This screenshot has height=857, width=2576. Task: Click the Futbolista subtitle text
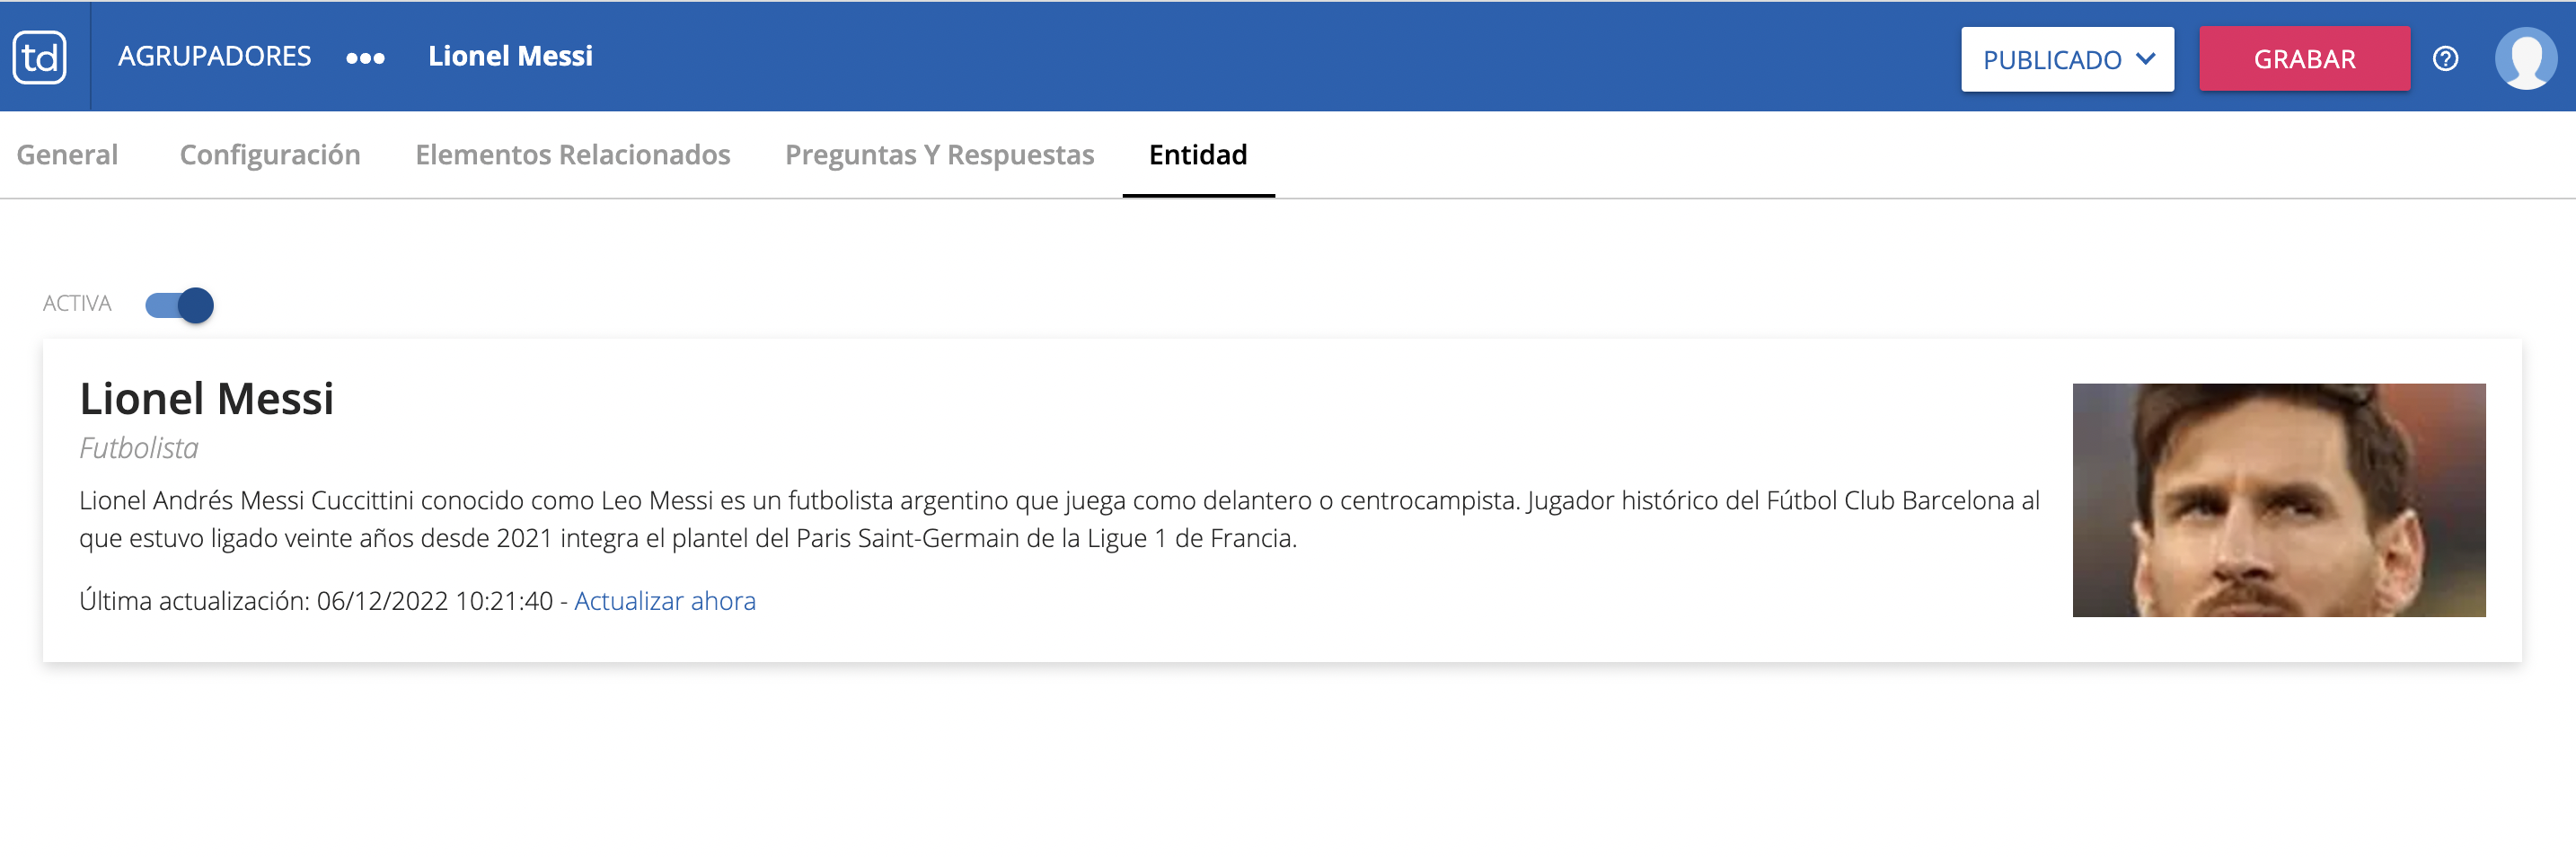[139, 448]
